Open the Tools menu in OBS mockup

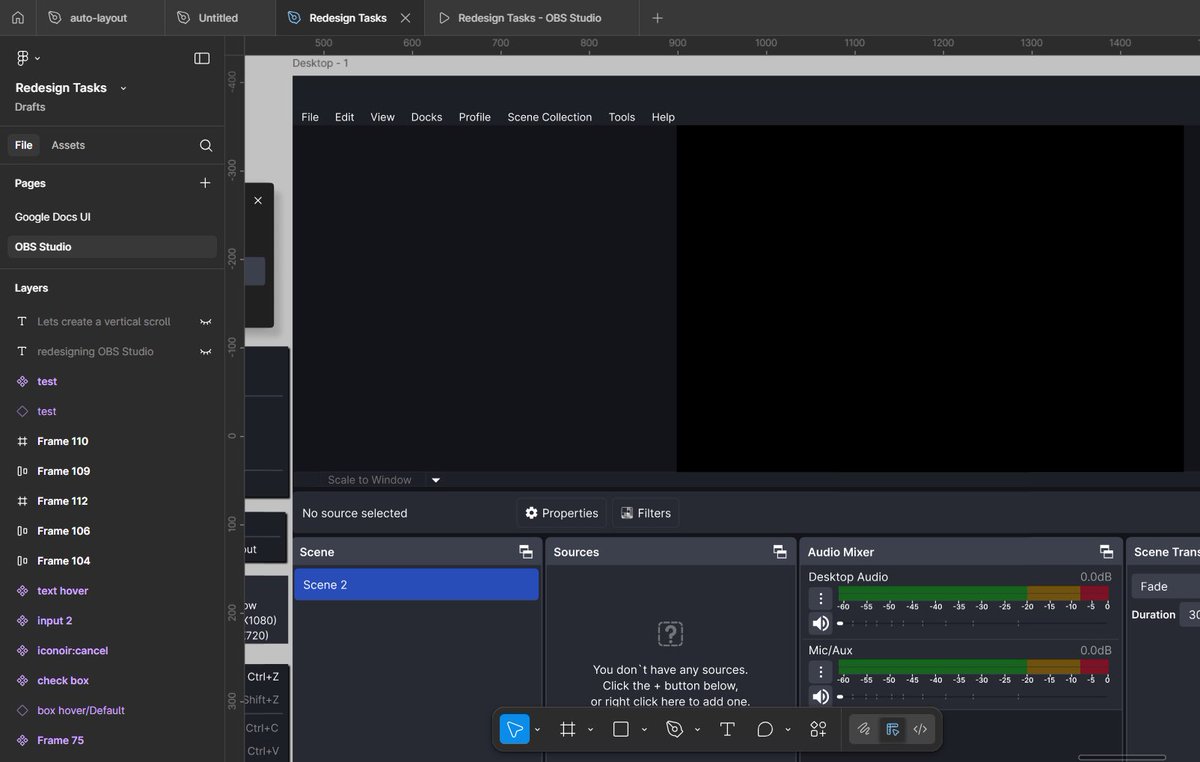[x=622, y=117]
